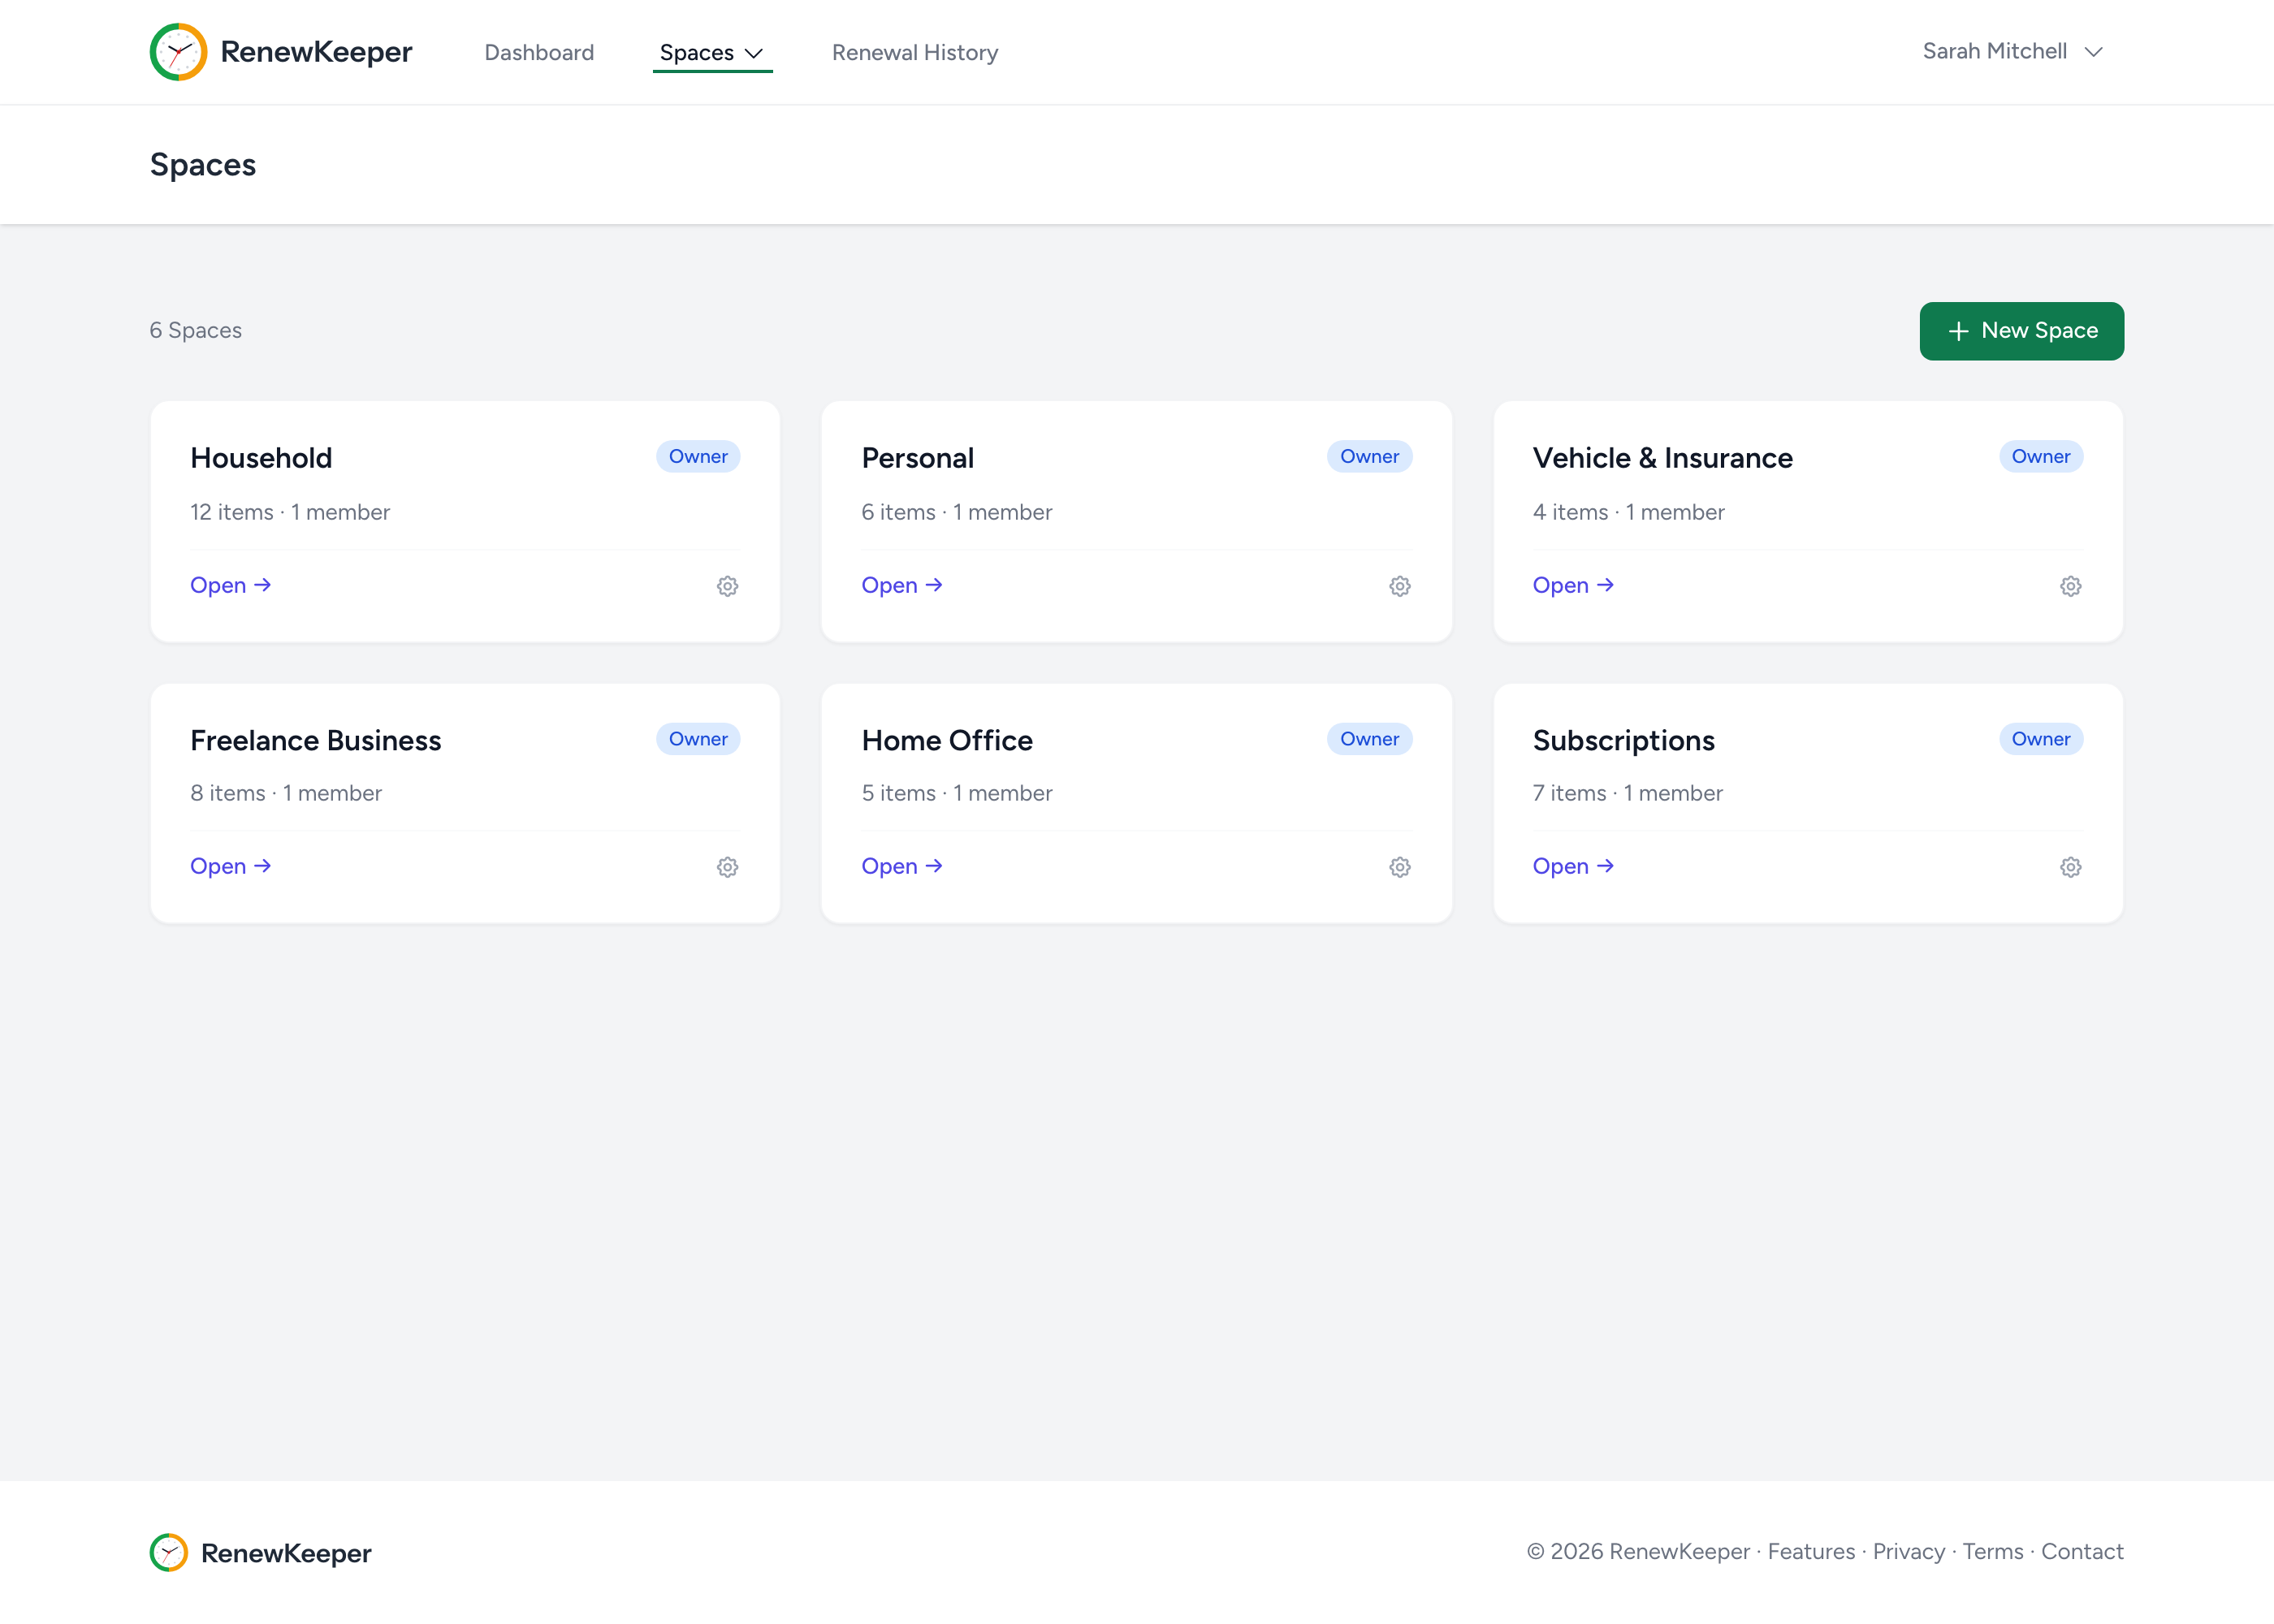Click '12 items · 1 member' text
This screenshot has height=1624, width=2274.
(x=290, y=512)
